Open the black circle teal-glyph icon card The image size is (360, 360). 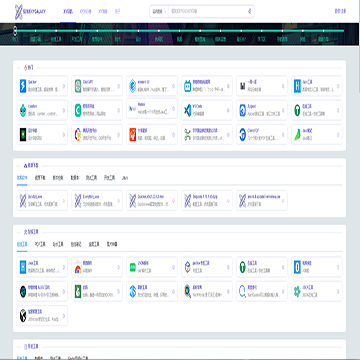click(x=42, y=291)
